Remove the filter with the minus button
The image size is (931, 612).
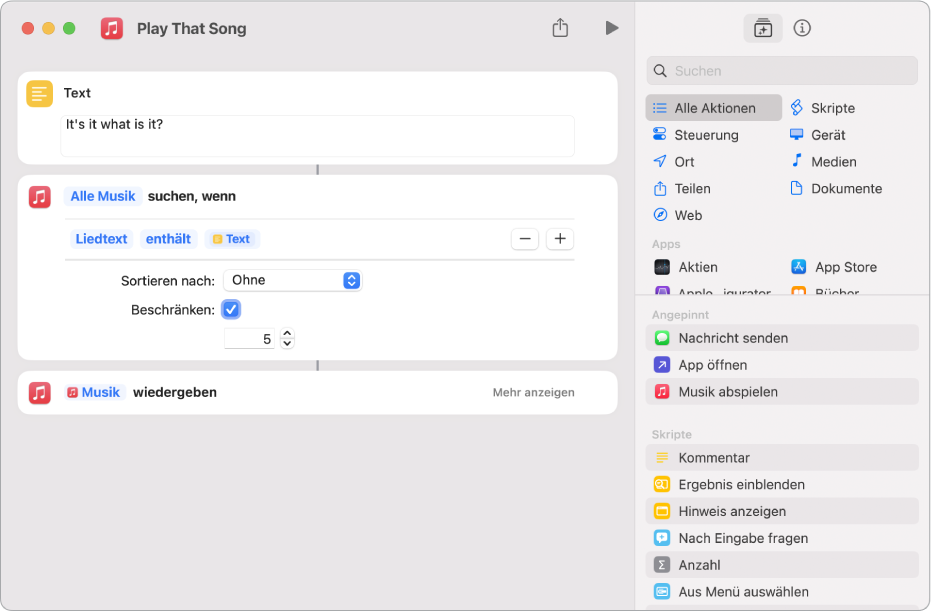525,239
